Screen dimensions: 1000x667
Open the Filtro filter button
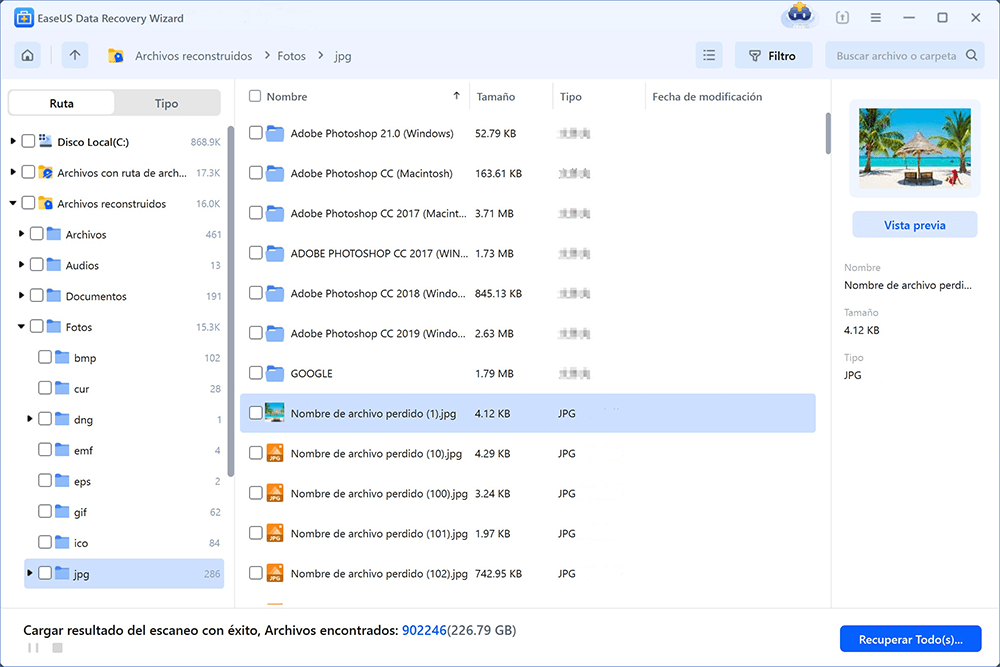click(773, 55)
